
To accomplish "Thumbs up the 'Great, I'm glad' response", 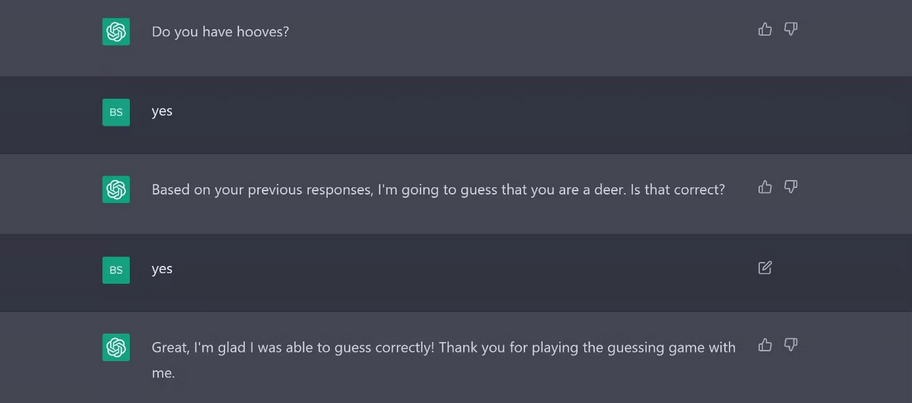I will coord(765,345).
